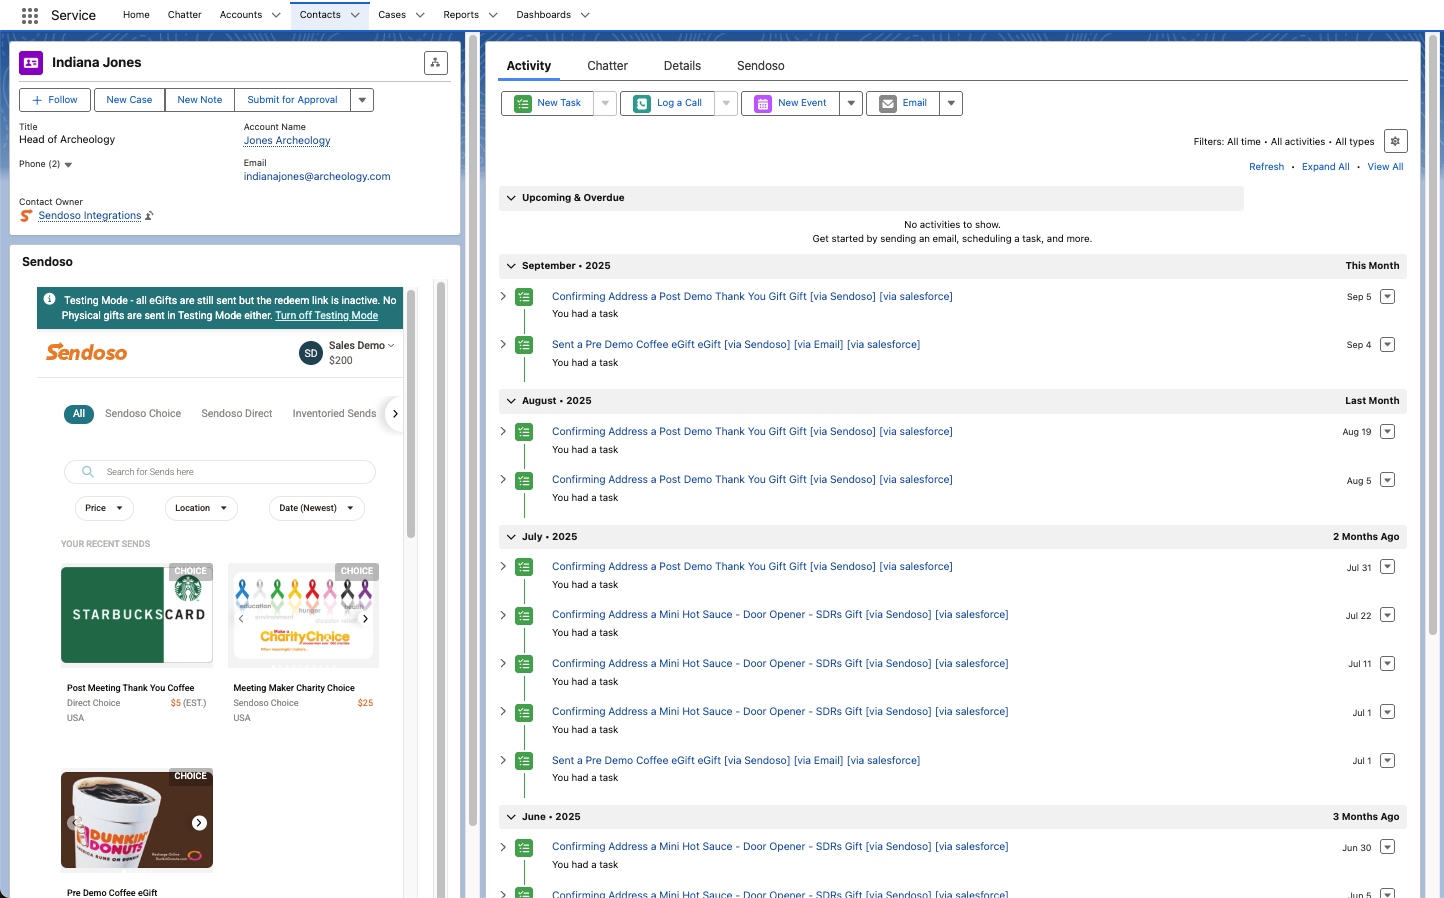Screen dimensions: 1444x898
Task: Click task icon for Sep 5 Confirming Address
Action: point(524,297)
